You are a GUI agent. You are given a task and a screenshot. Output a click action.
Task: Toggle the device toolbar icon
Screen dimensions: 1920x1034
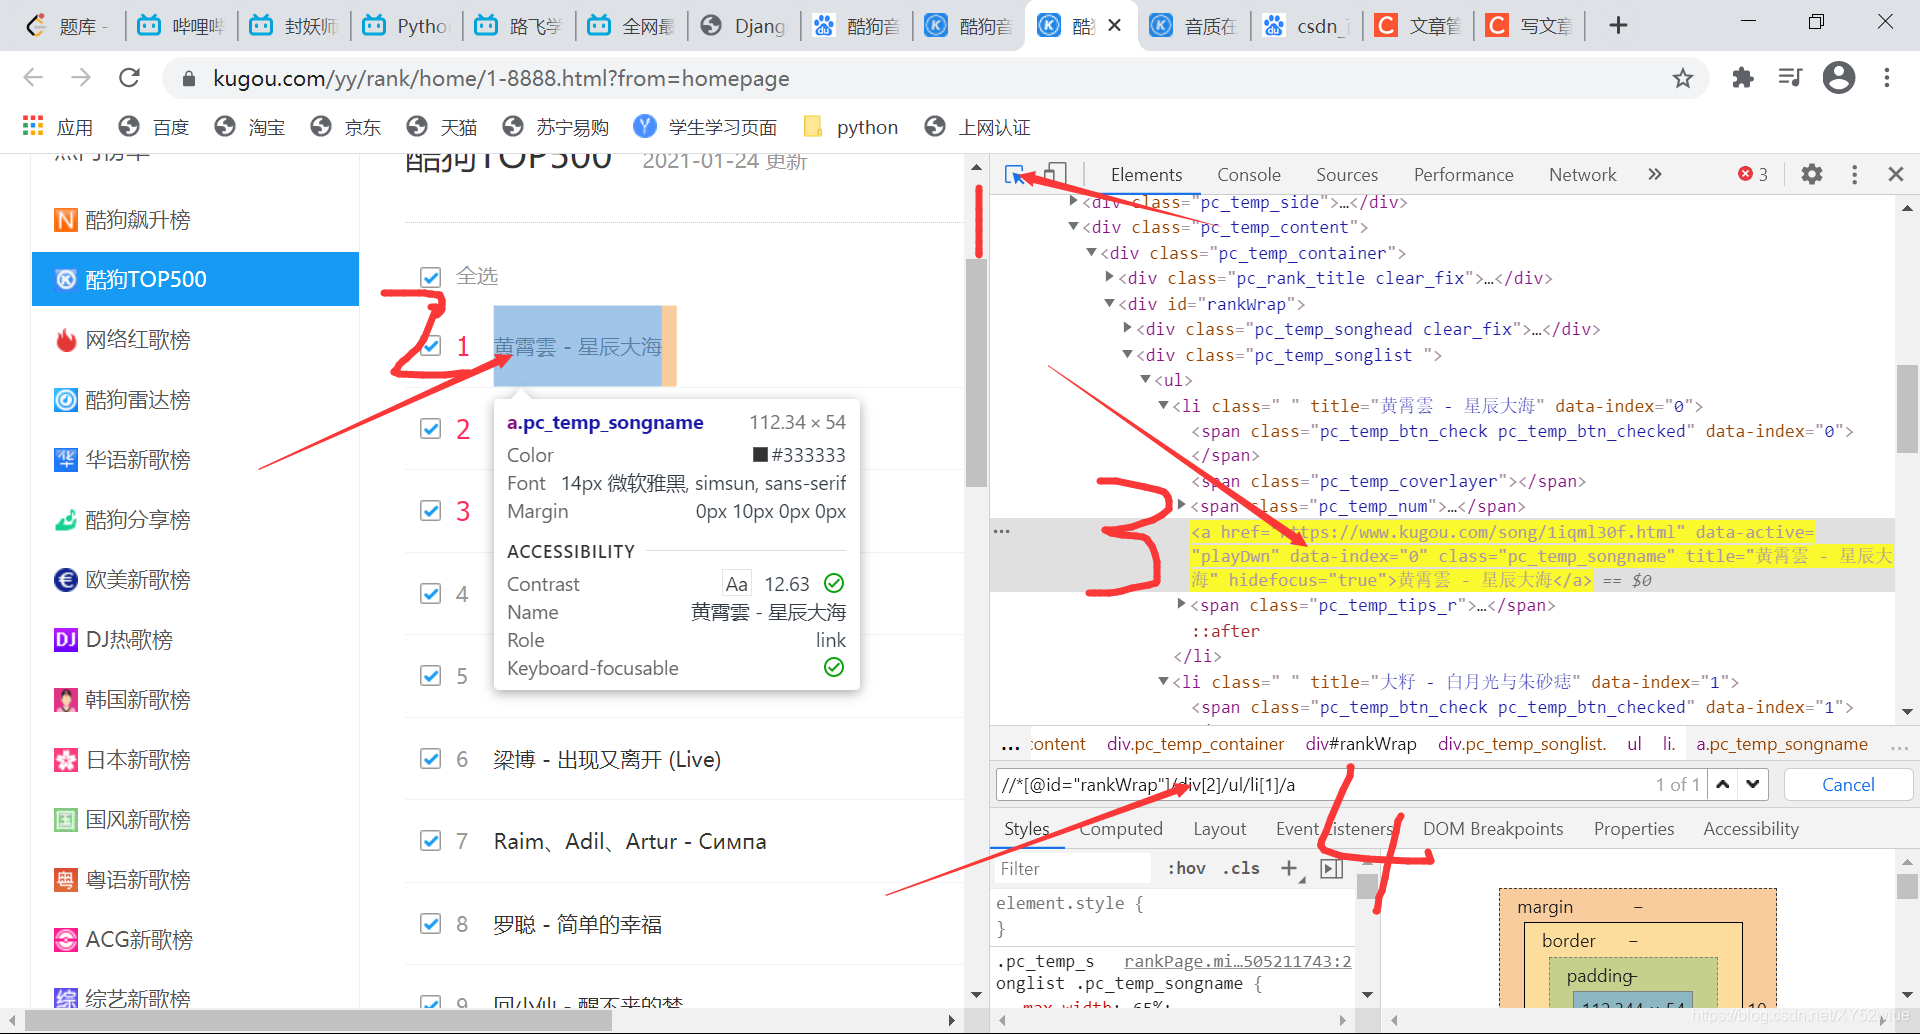point(1055,175)
